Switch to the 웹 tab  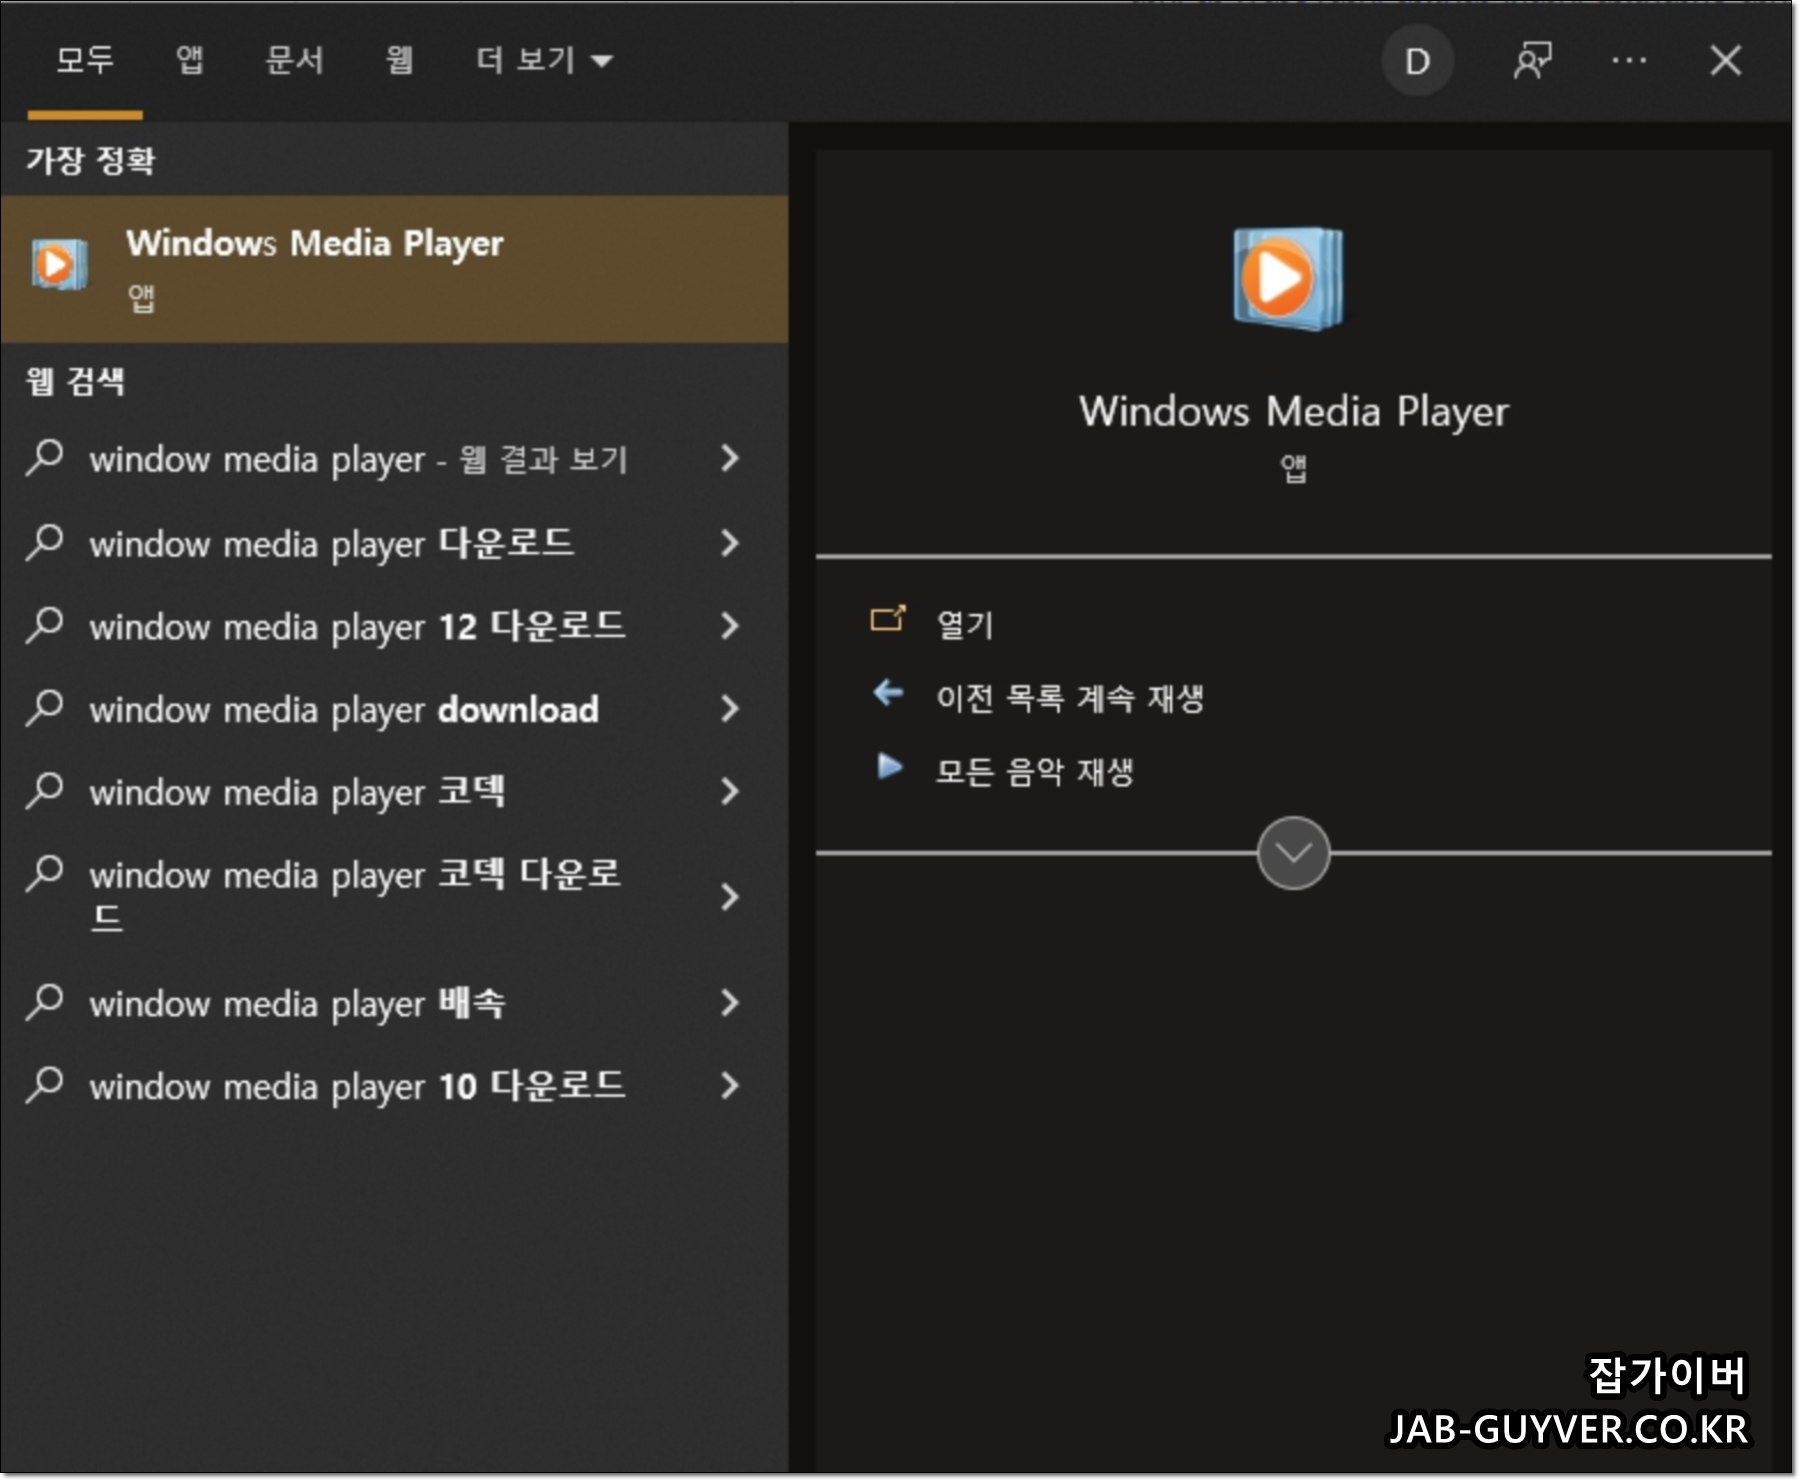coord(399,60)
